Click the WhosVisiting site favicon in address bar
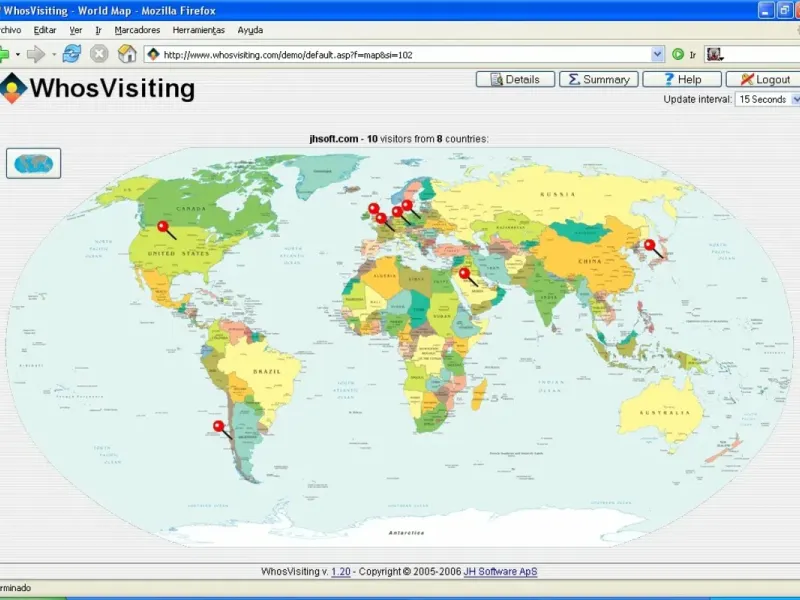 154,54
